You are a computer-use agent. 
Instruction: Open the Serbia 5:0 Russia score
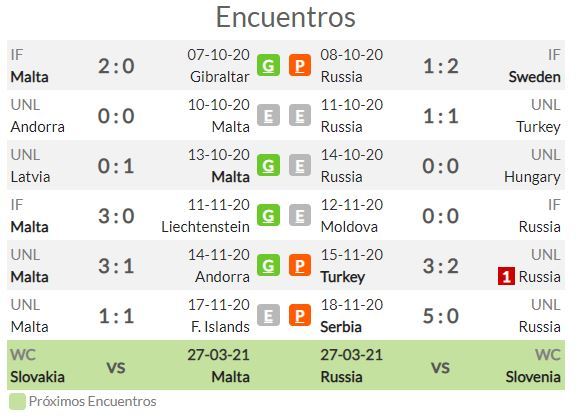pyautogui.click(x=441, y=316)
